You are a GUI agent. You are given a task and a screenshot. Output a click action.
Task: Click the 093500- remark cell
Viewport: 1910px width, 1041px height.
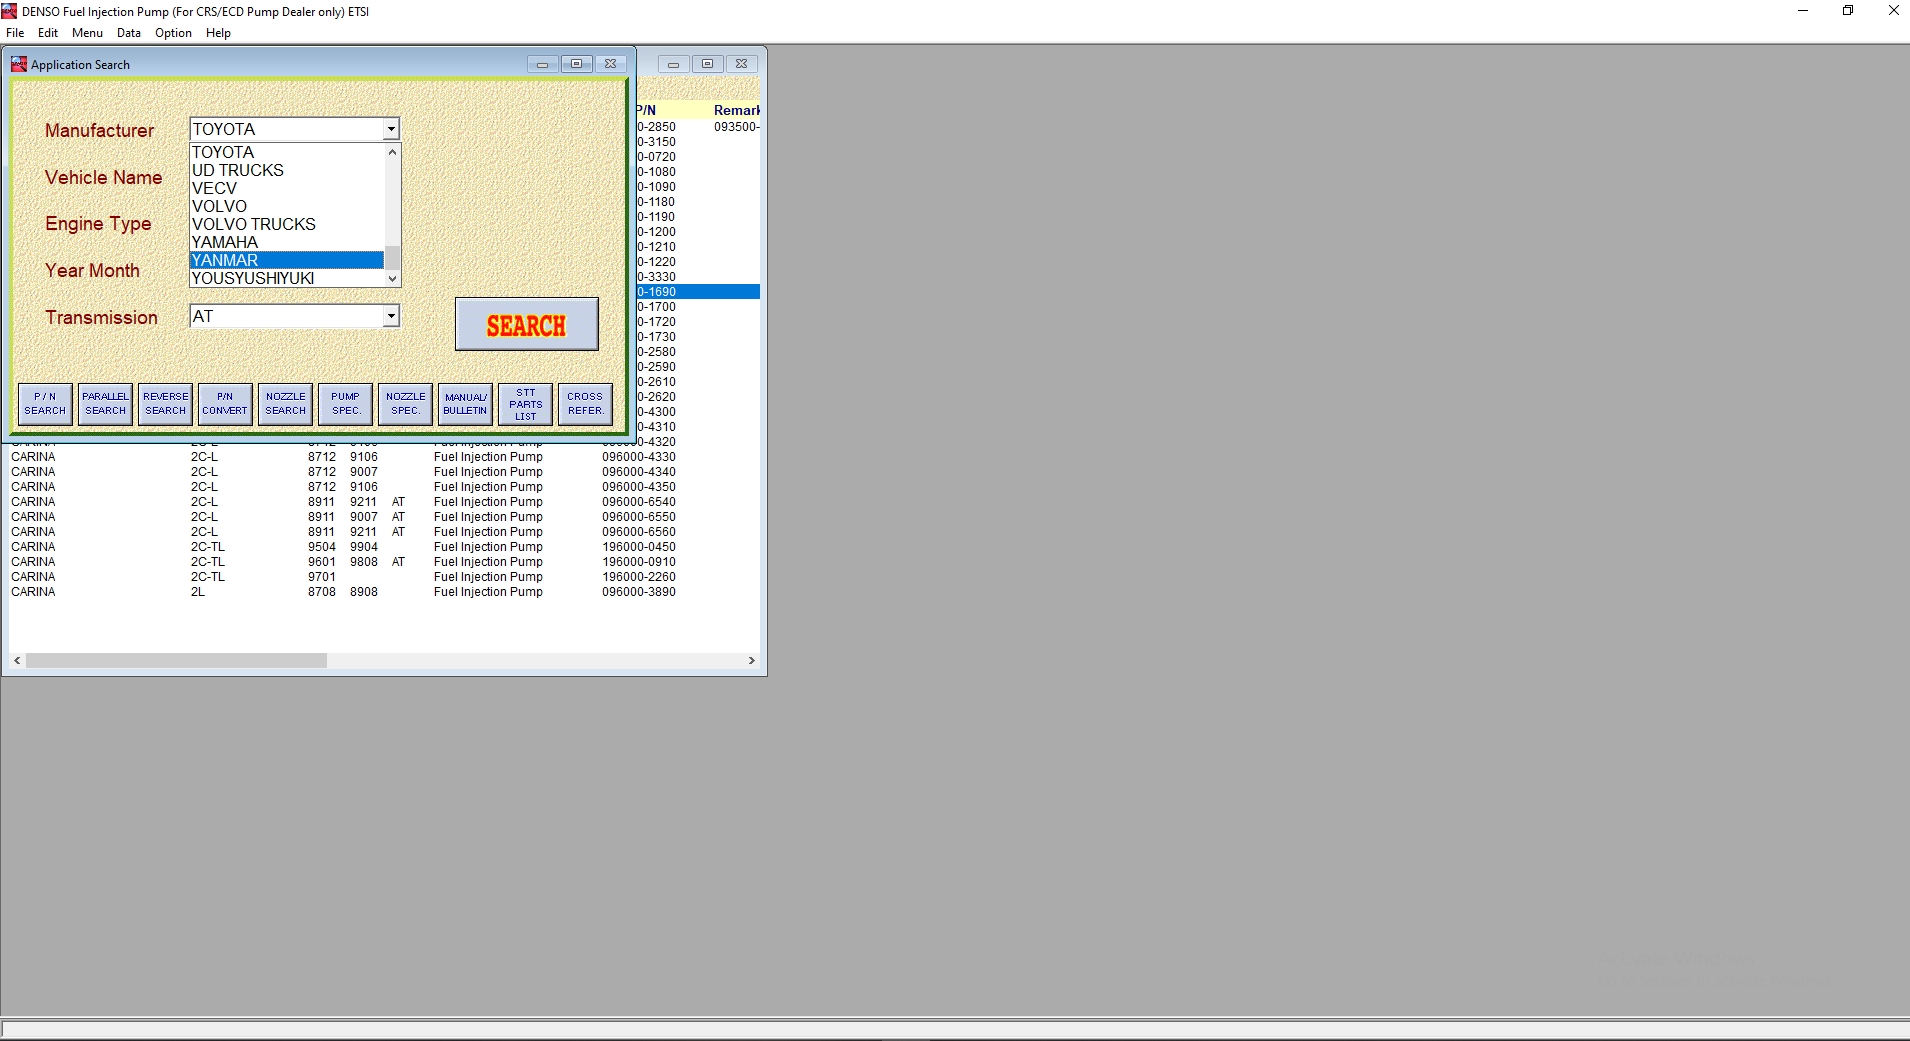pyautogui.click(x=737, y=127)
